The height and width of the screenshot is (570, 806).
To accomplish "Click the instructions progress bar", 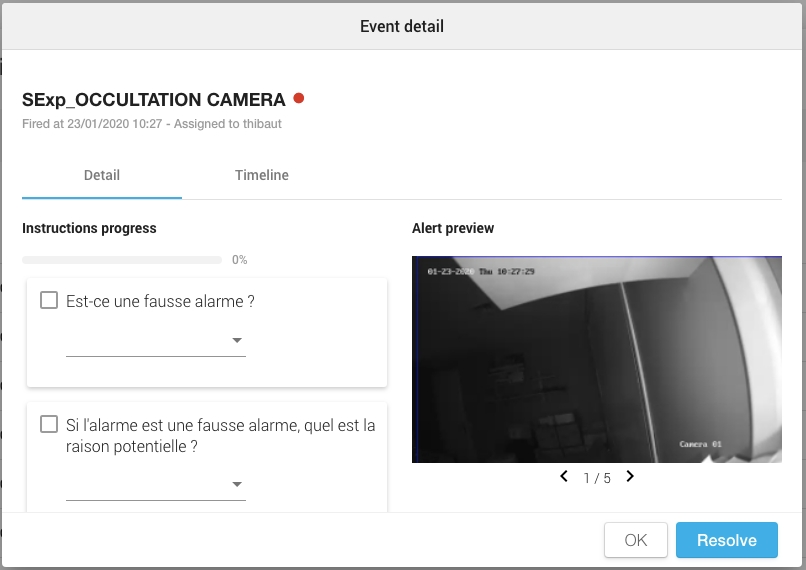I will pyautogui.click(x=122, y=260).
